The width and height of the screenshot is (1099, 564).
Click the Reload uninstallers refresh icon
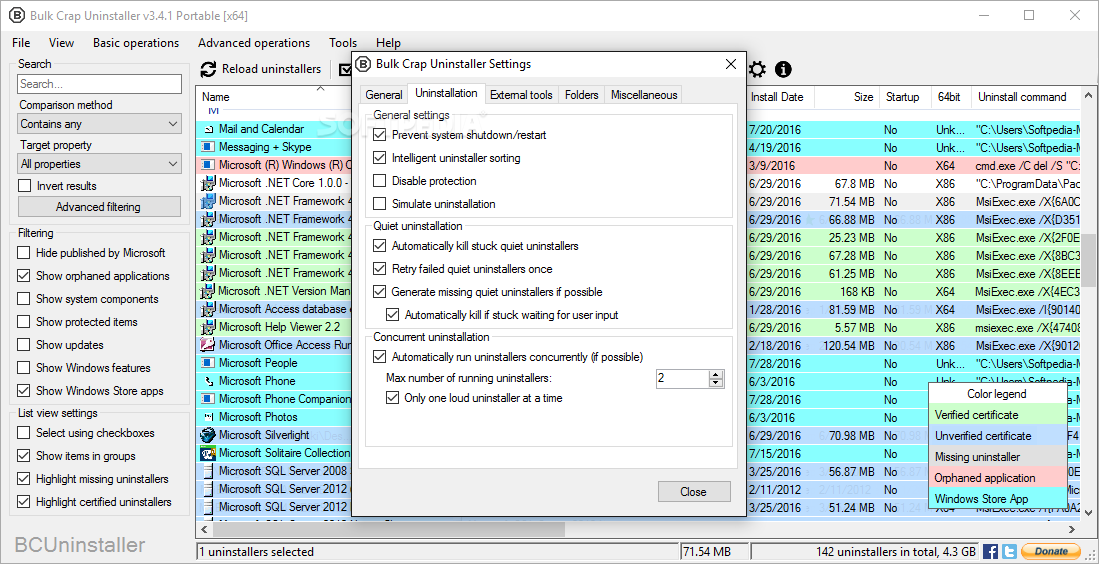tap(208, 69)
